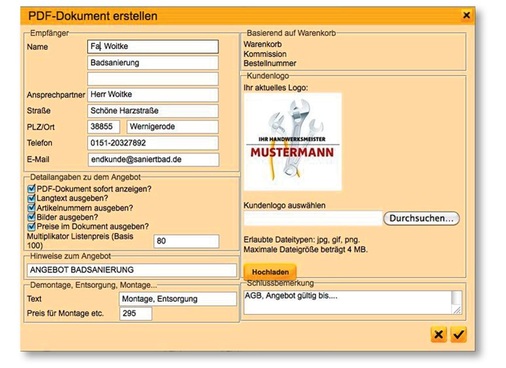Click the Schlussbemerkung textarea scrollbar

point(457,298)
